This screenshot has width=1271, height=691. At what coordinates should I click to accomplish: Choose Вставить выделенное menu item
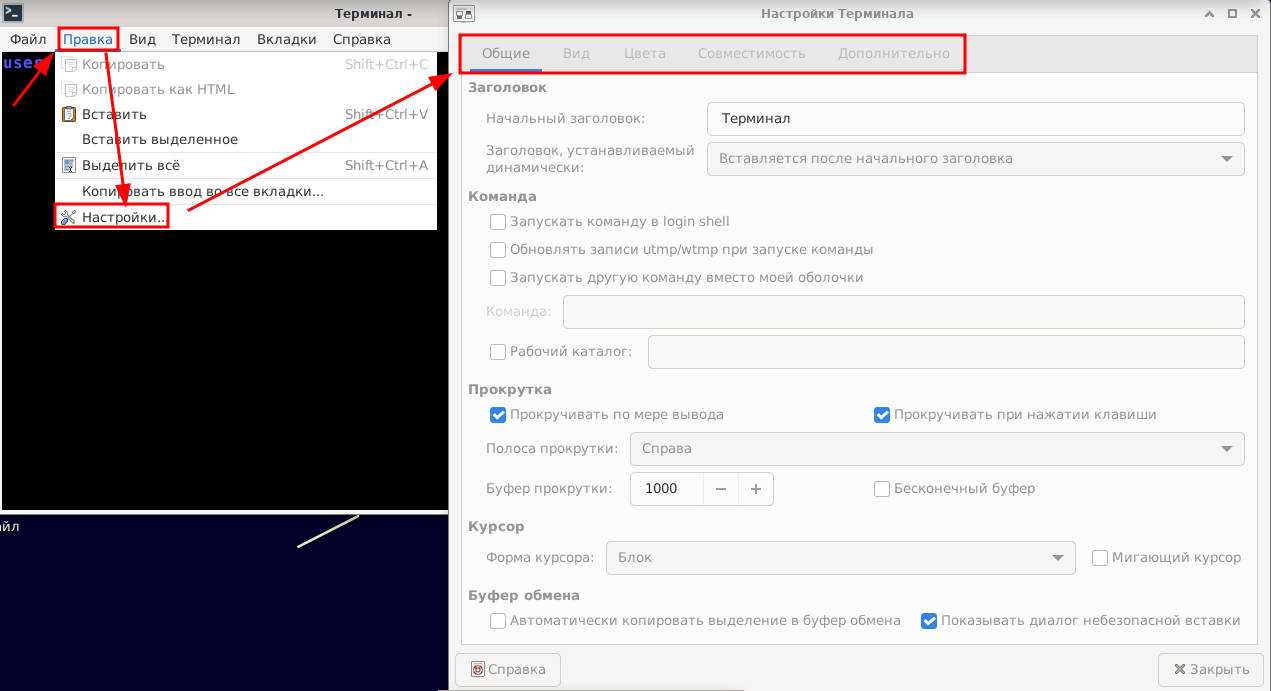[246, 139]
